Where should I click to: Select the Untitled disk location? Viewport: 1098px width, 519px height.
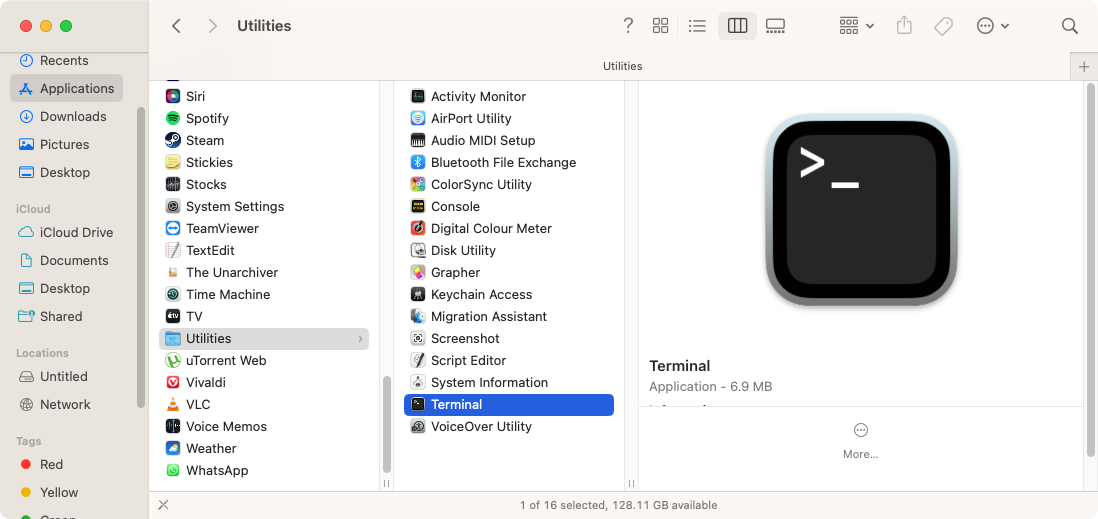coord(54,376)
